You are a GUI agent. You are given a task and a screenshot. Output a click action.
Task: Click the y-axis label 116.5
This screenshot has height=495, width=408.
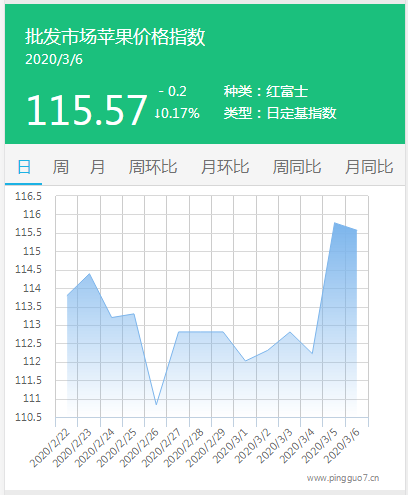point(28,196)
